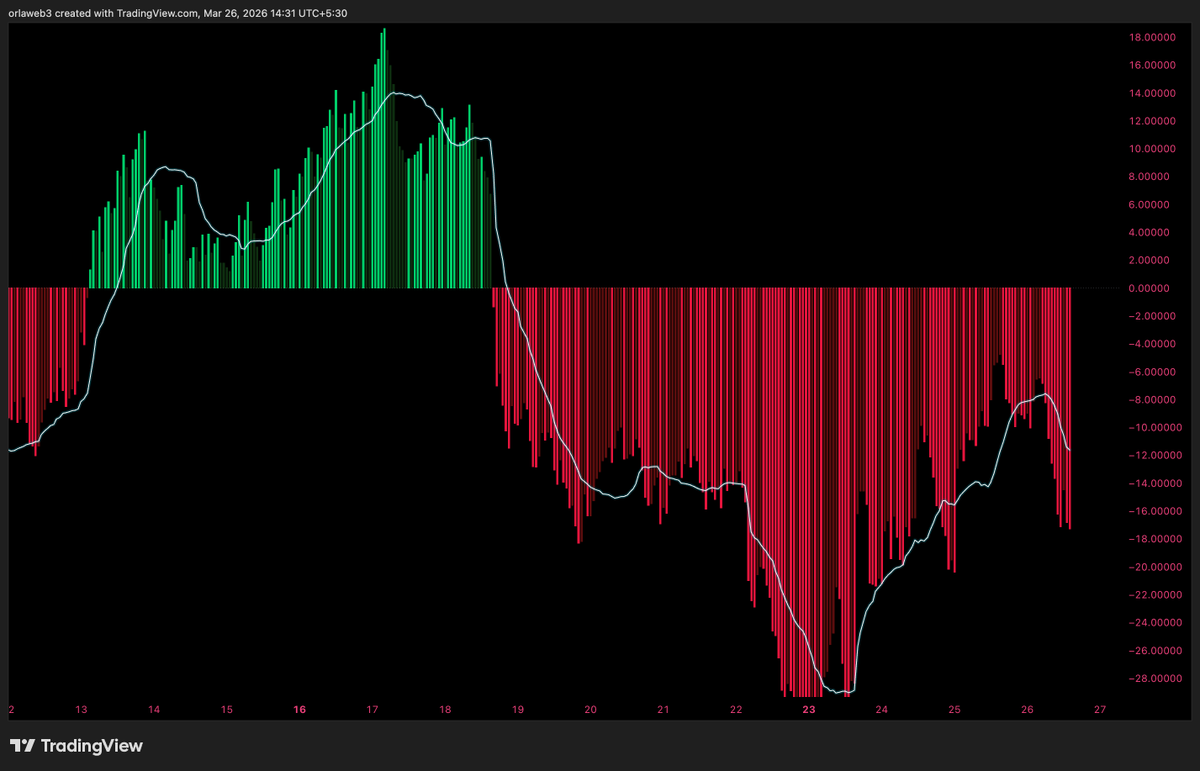Select date 25 on the time axis
1200x771 pixels.
click(x=954, y=710)
